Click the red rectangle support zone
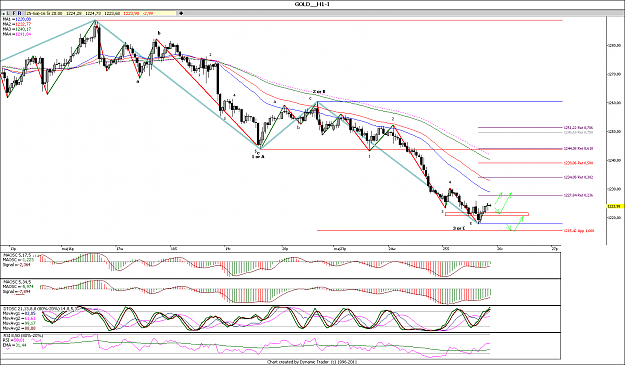The height and width of the screenshot is (365, 625). coord(487,214)
